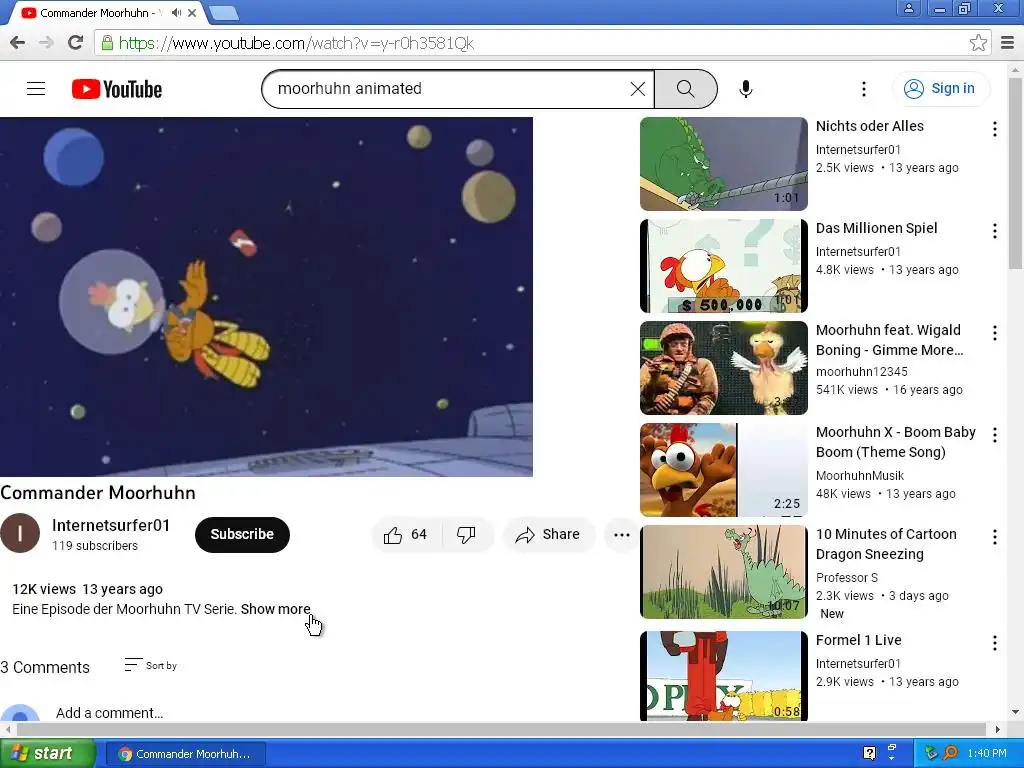Image resolution: width=1024 pixels, height=768 pixels.
Task: Open options menu for Das Millionen Spiel
Action: click(995, 231)
